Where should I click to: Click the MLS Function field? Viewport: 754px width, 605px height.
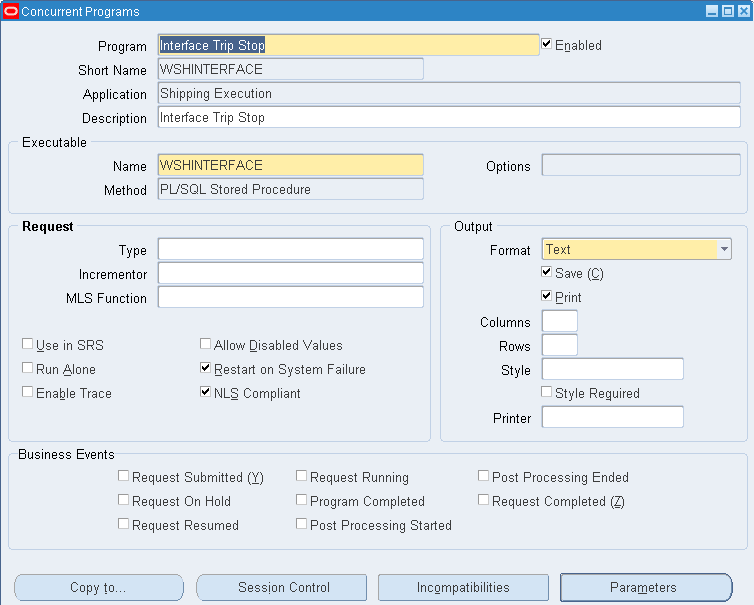pos(290,297)
